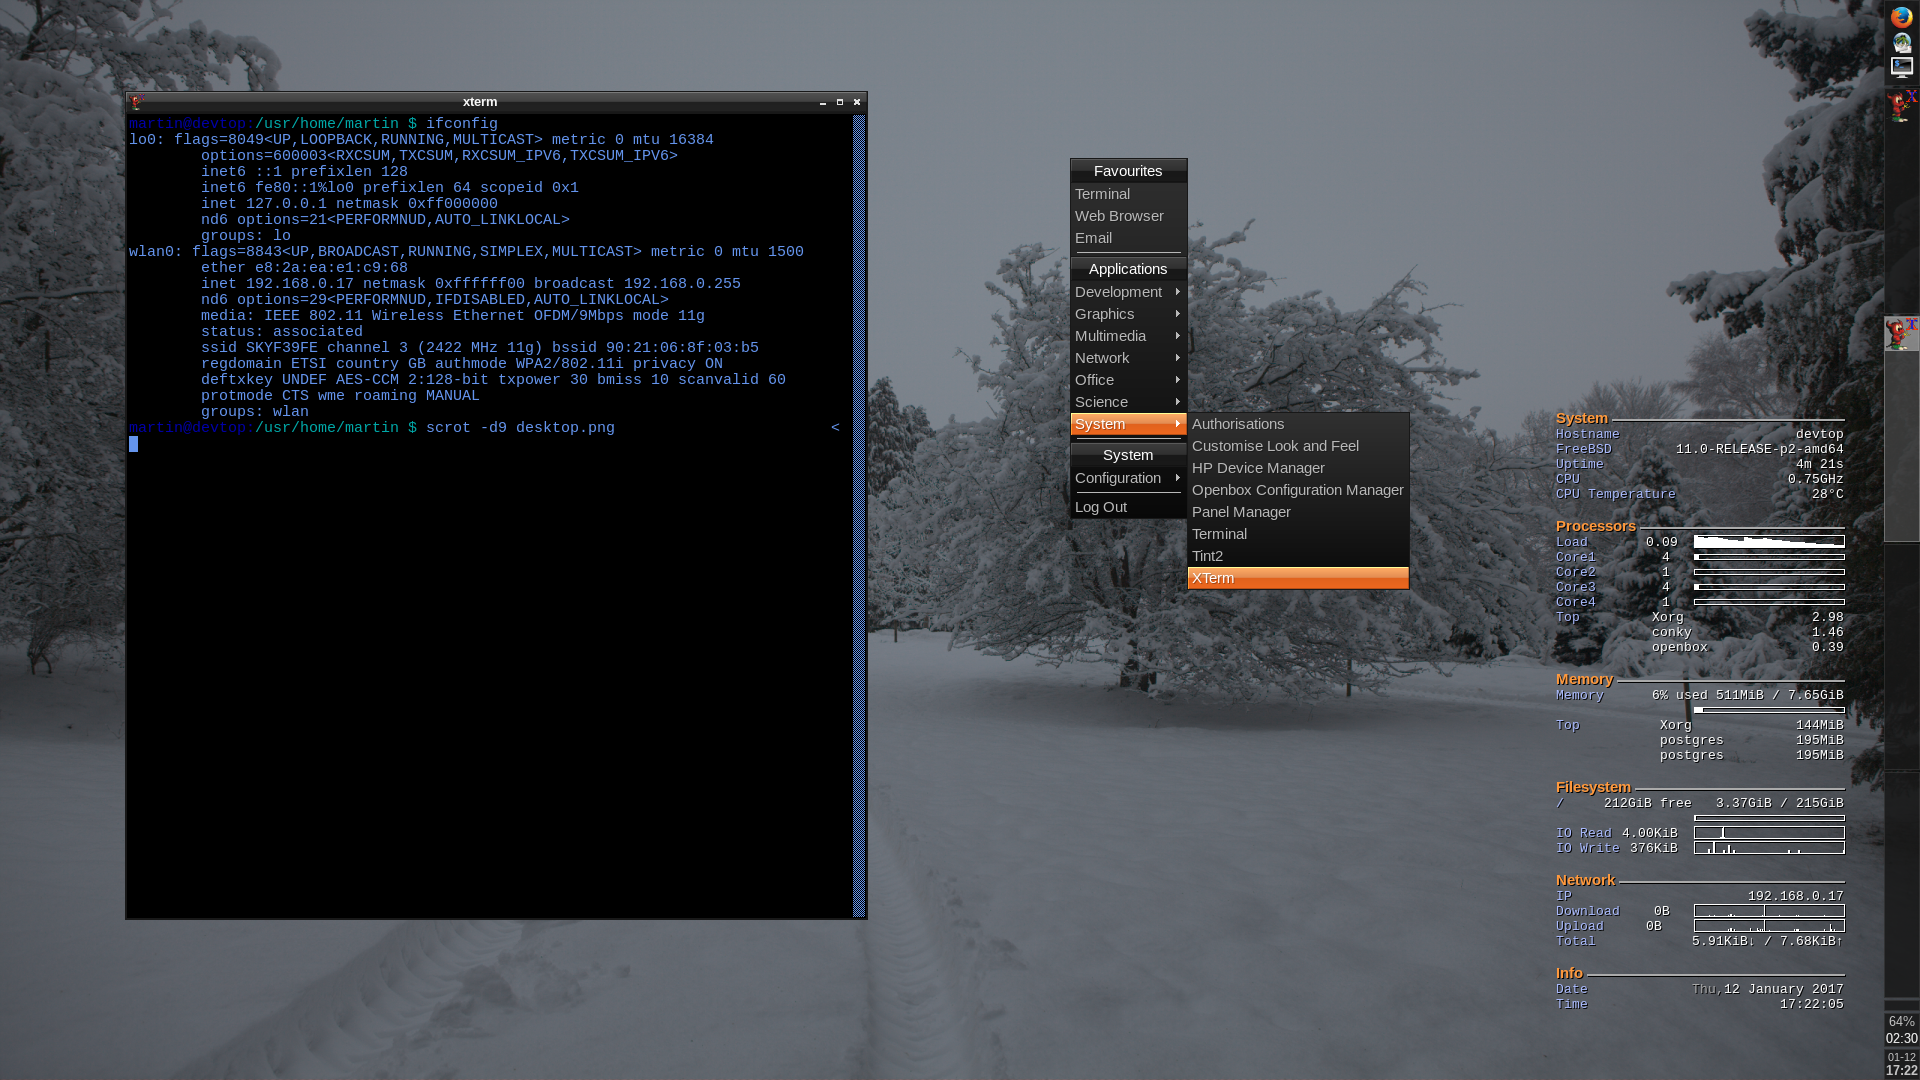Click the xterm window scrollbar
The width and height of the screenshot is (1920, 1080).
(x=861, y=500)
